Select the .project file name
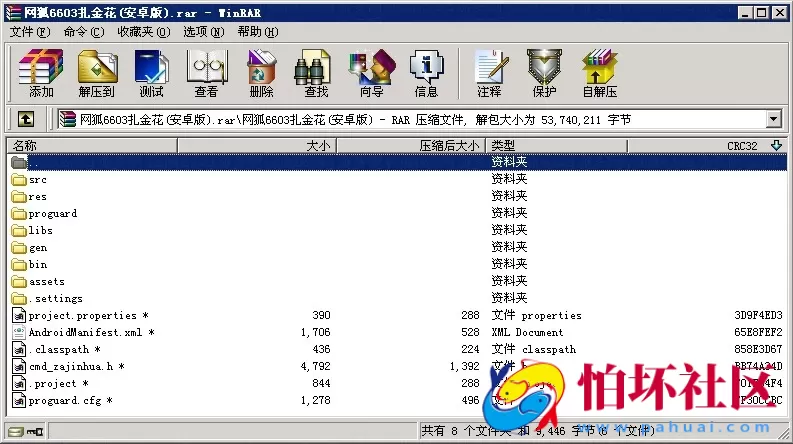This screenshot has width=793, height=444. point(59,383)
